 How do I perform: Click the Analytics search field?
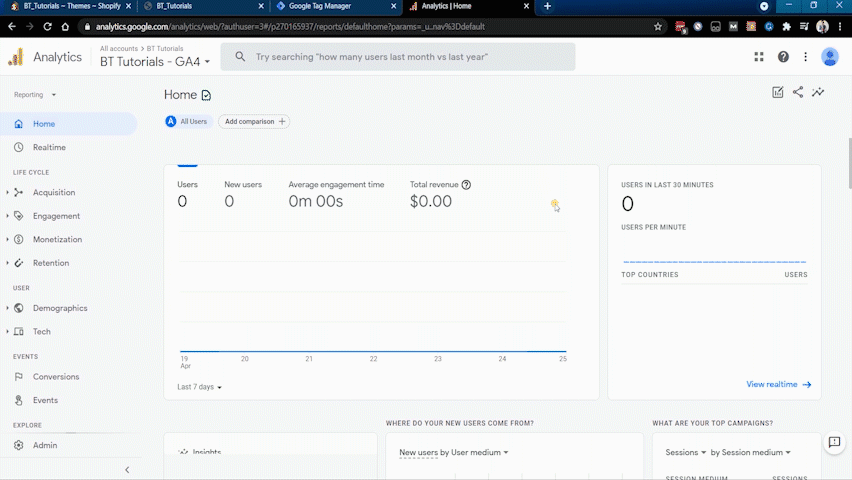pyautogui.click(x=398, y=57)
